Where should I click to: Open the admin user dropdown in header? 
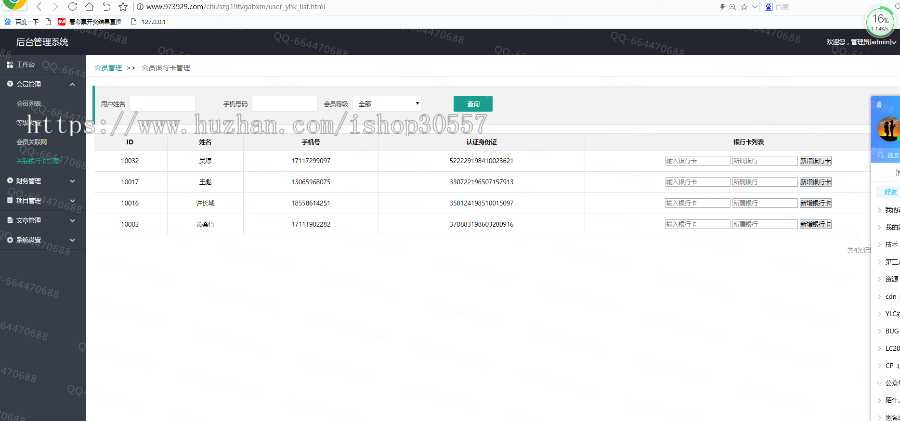pyautogui.click(x=860, y=42)
